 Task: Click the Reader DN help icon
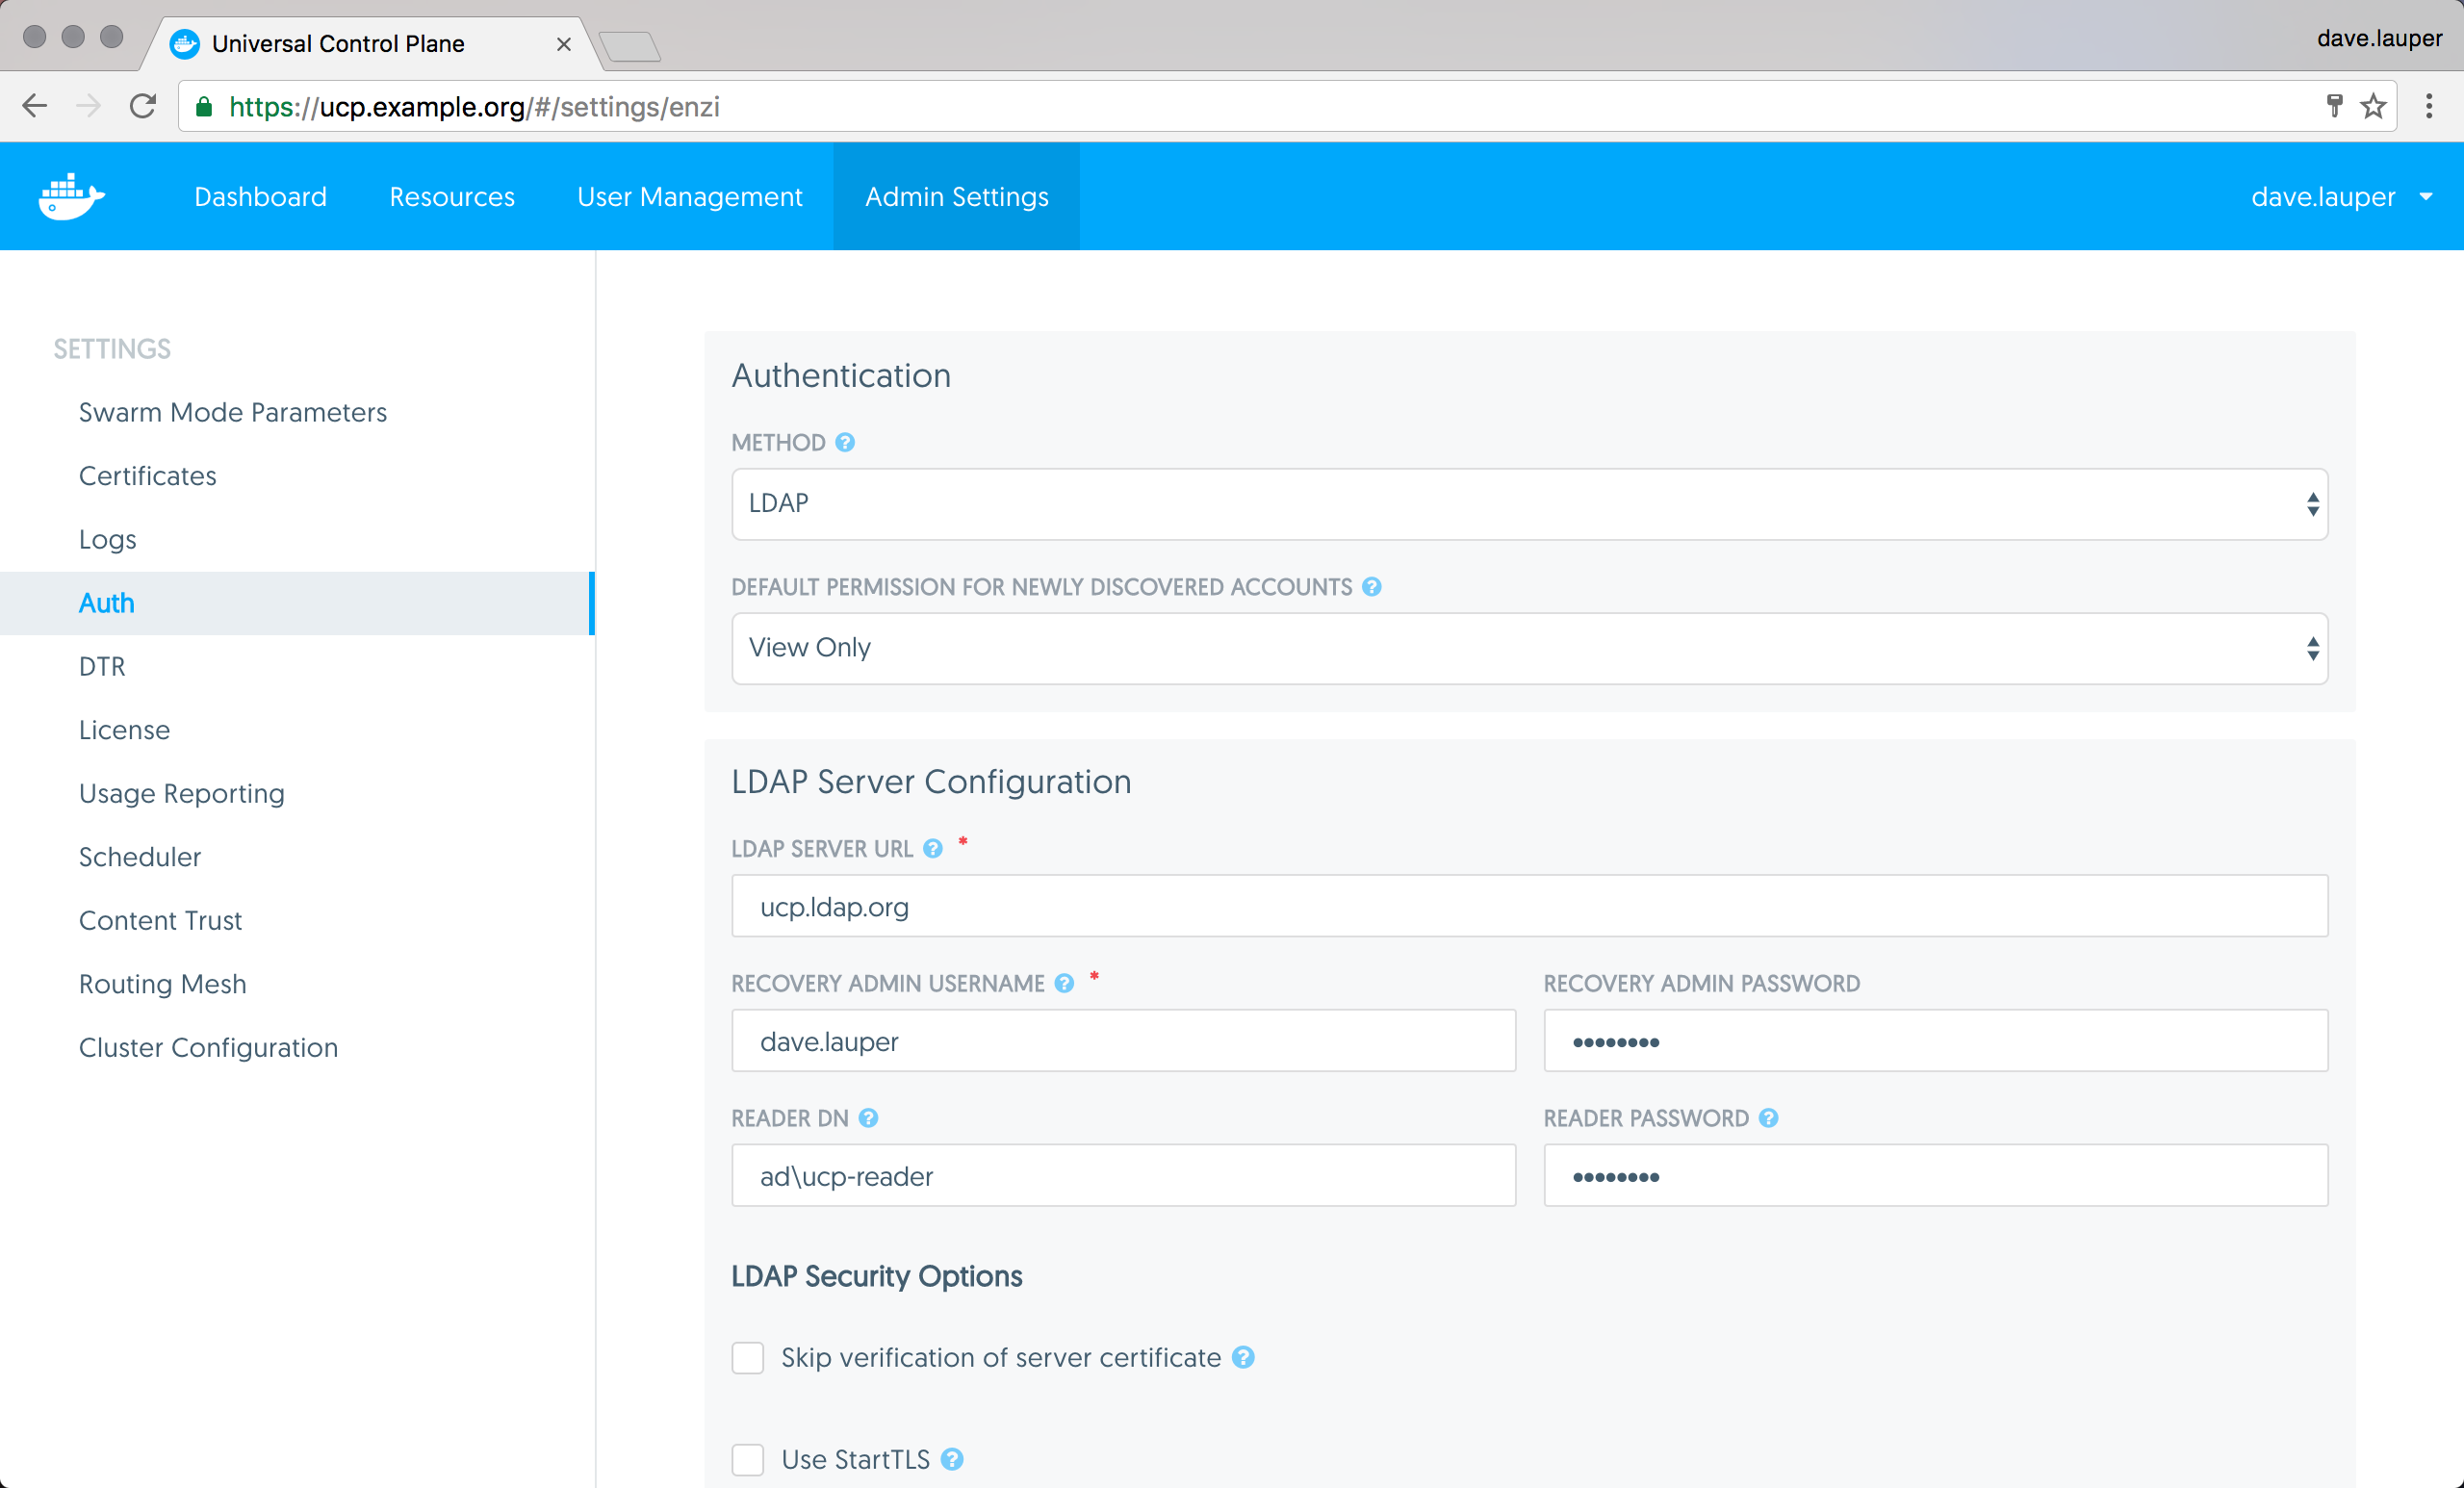(868, 1118)
